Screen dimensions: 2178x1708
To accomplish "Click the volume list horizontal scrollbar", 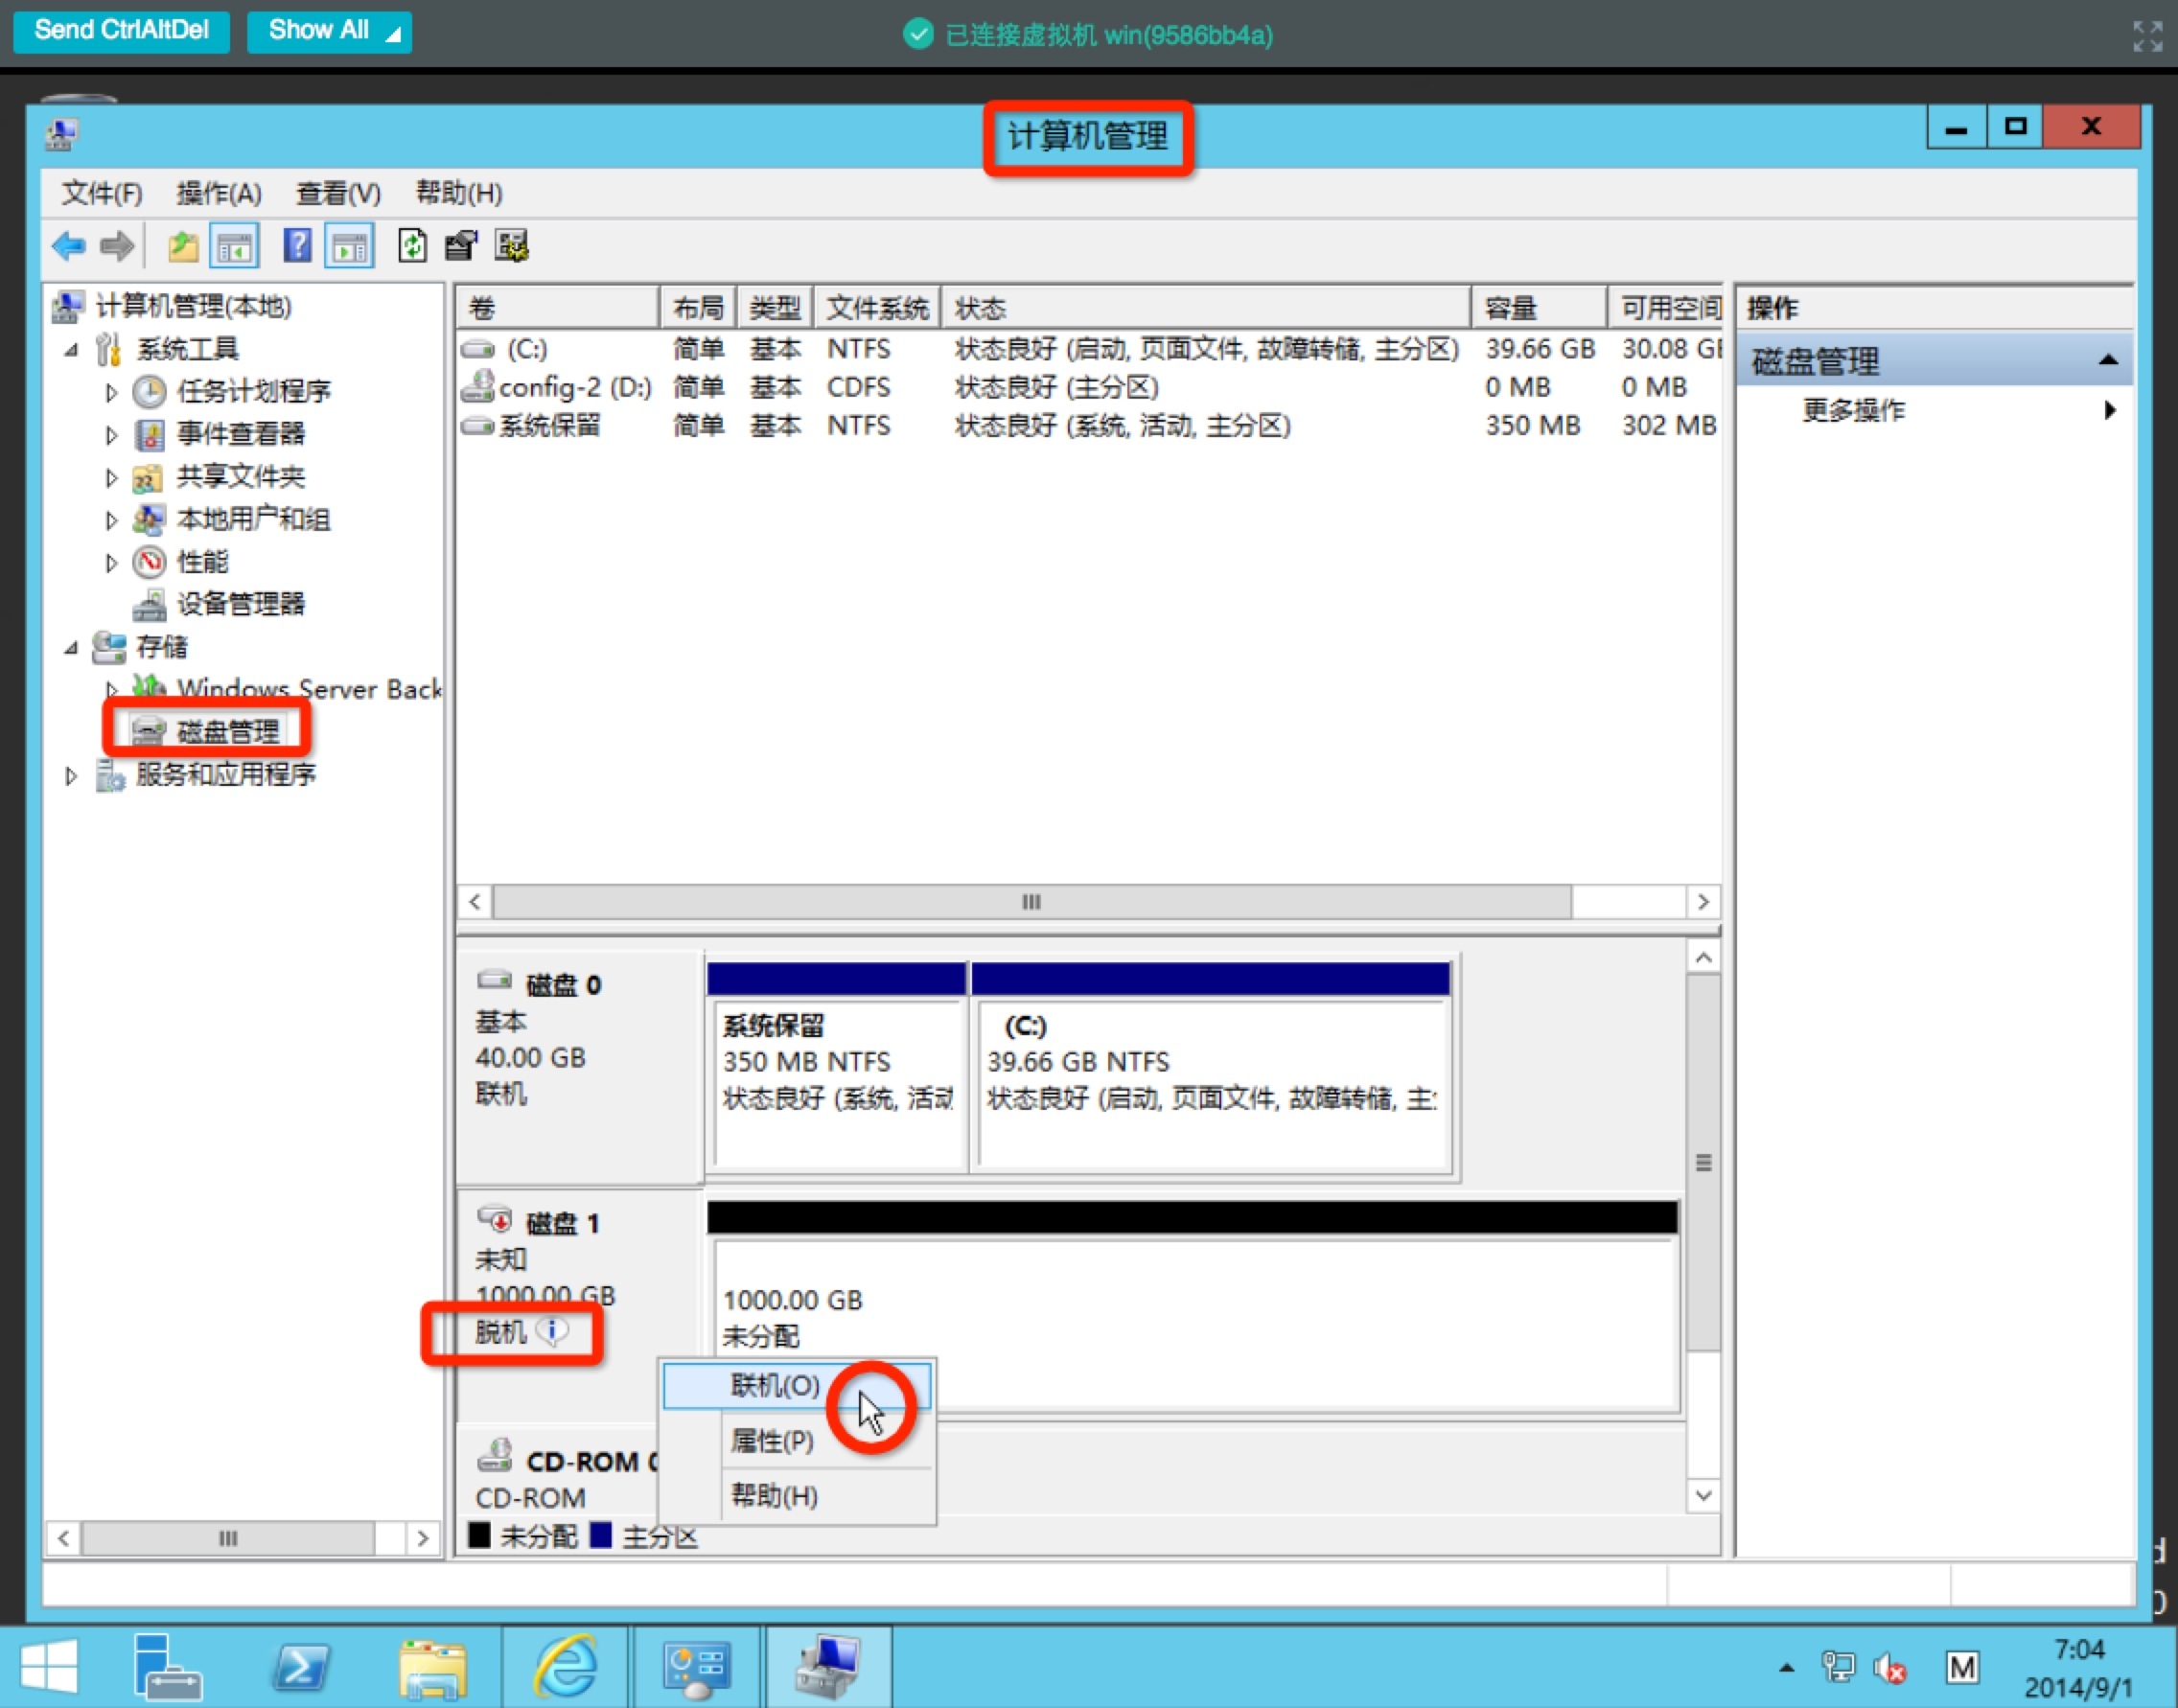I will pyautogui.click(x=1031, y=902).
